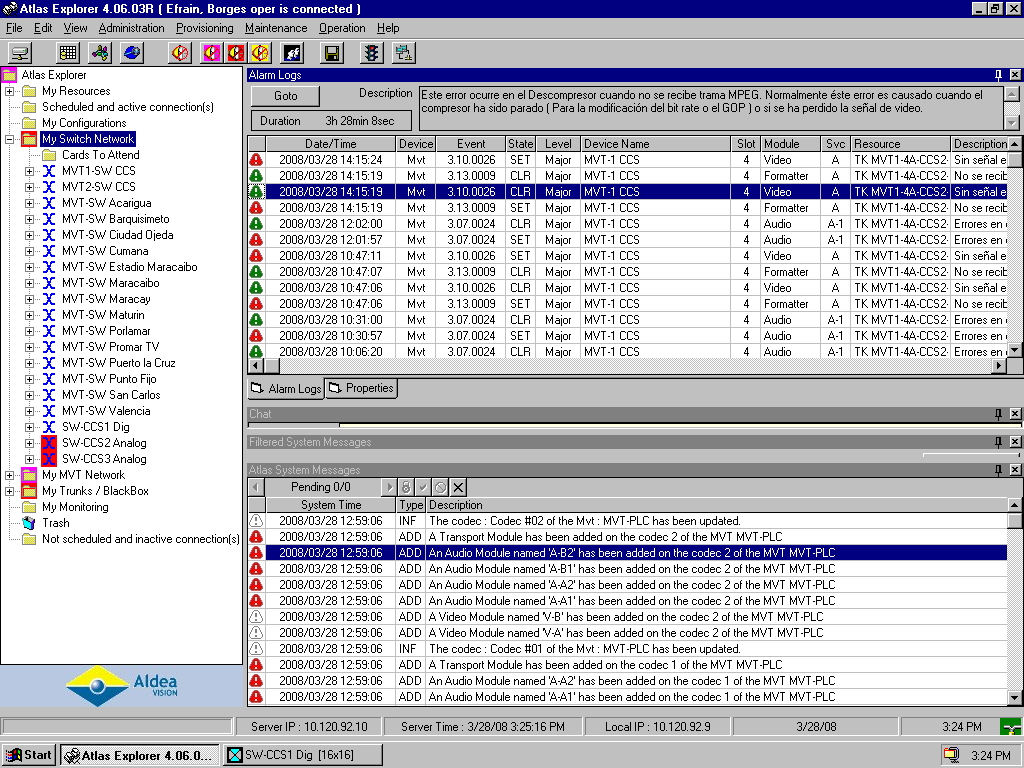Click the traffic light toolbar icon
1024x768 pixels.
tap(372, 53)
